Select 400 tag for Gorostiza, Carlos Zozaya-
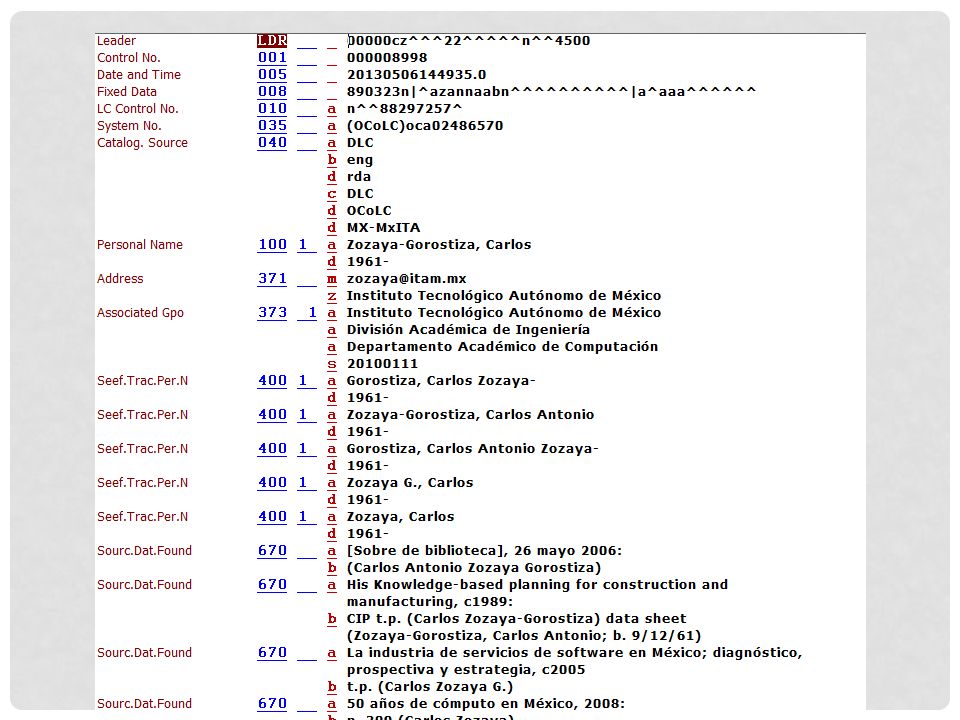Screen dimensions: 960x720 (x=272, y=381)
